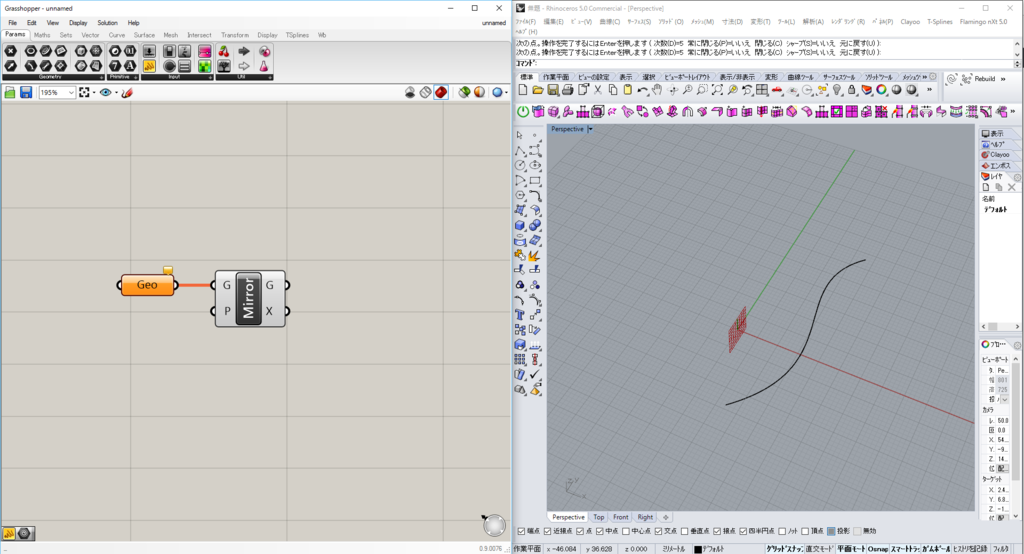1024x554 pixels.
Task: Open Transform tab in Grasshopper
Action: (234, 35)
